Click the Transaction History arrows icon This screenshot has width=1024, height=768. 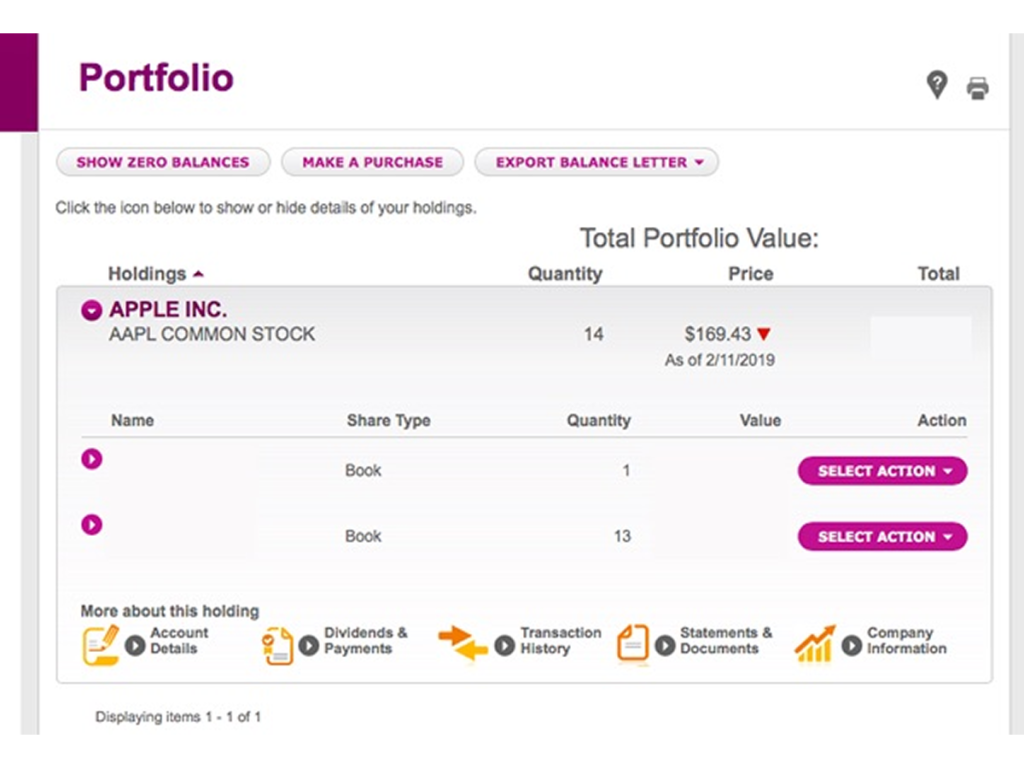pos(463,644)
